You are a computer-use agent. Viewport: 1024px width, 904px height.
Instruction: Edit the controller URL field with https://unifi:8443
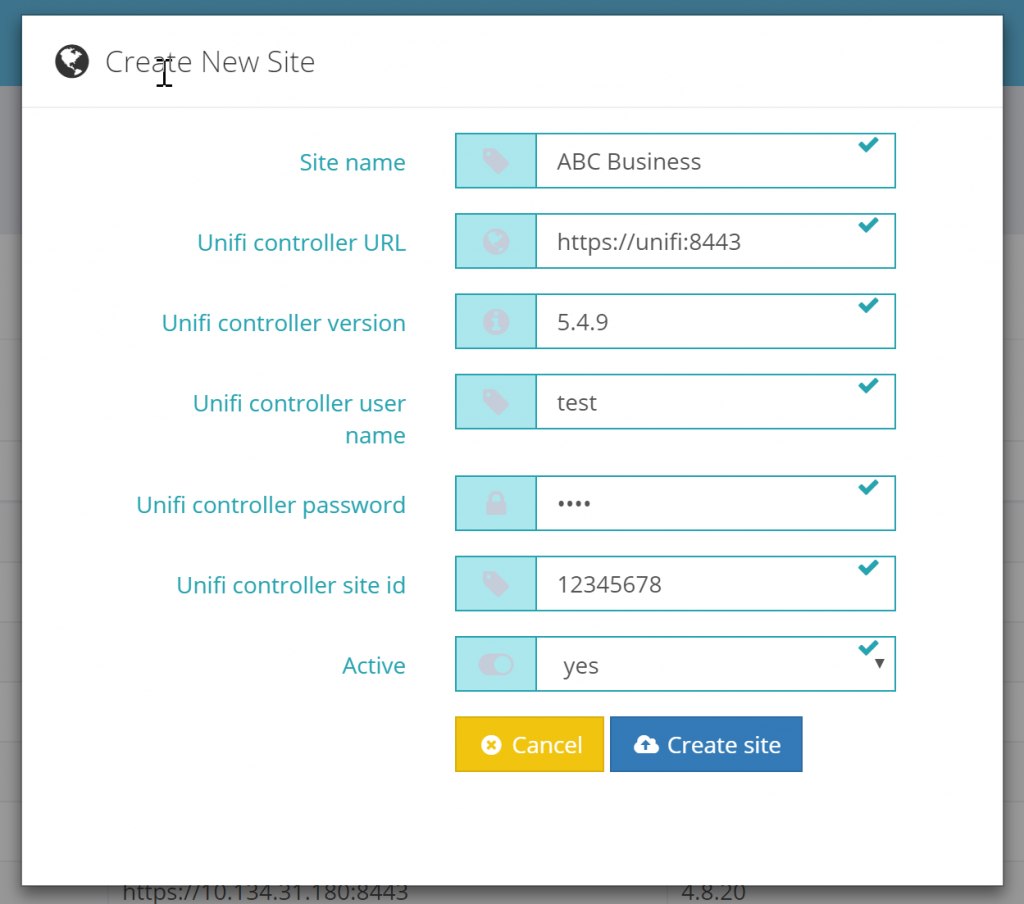click(x=715, y=241)
